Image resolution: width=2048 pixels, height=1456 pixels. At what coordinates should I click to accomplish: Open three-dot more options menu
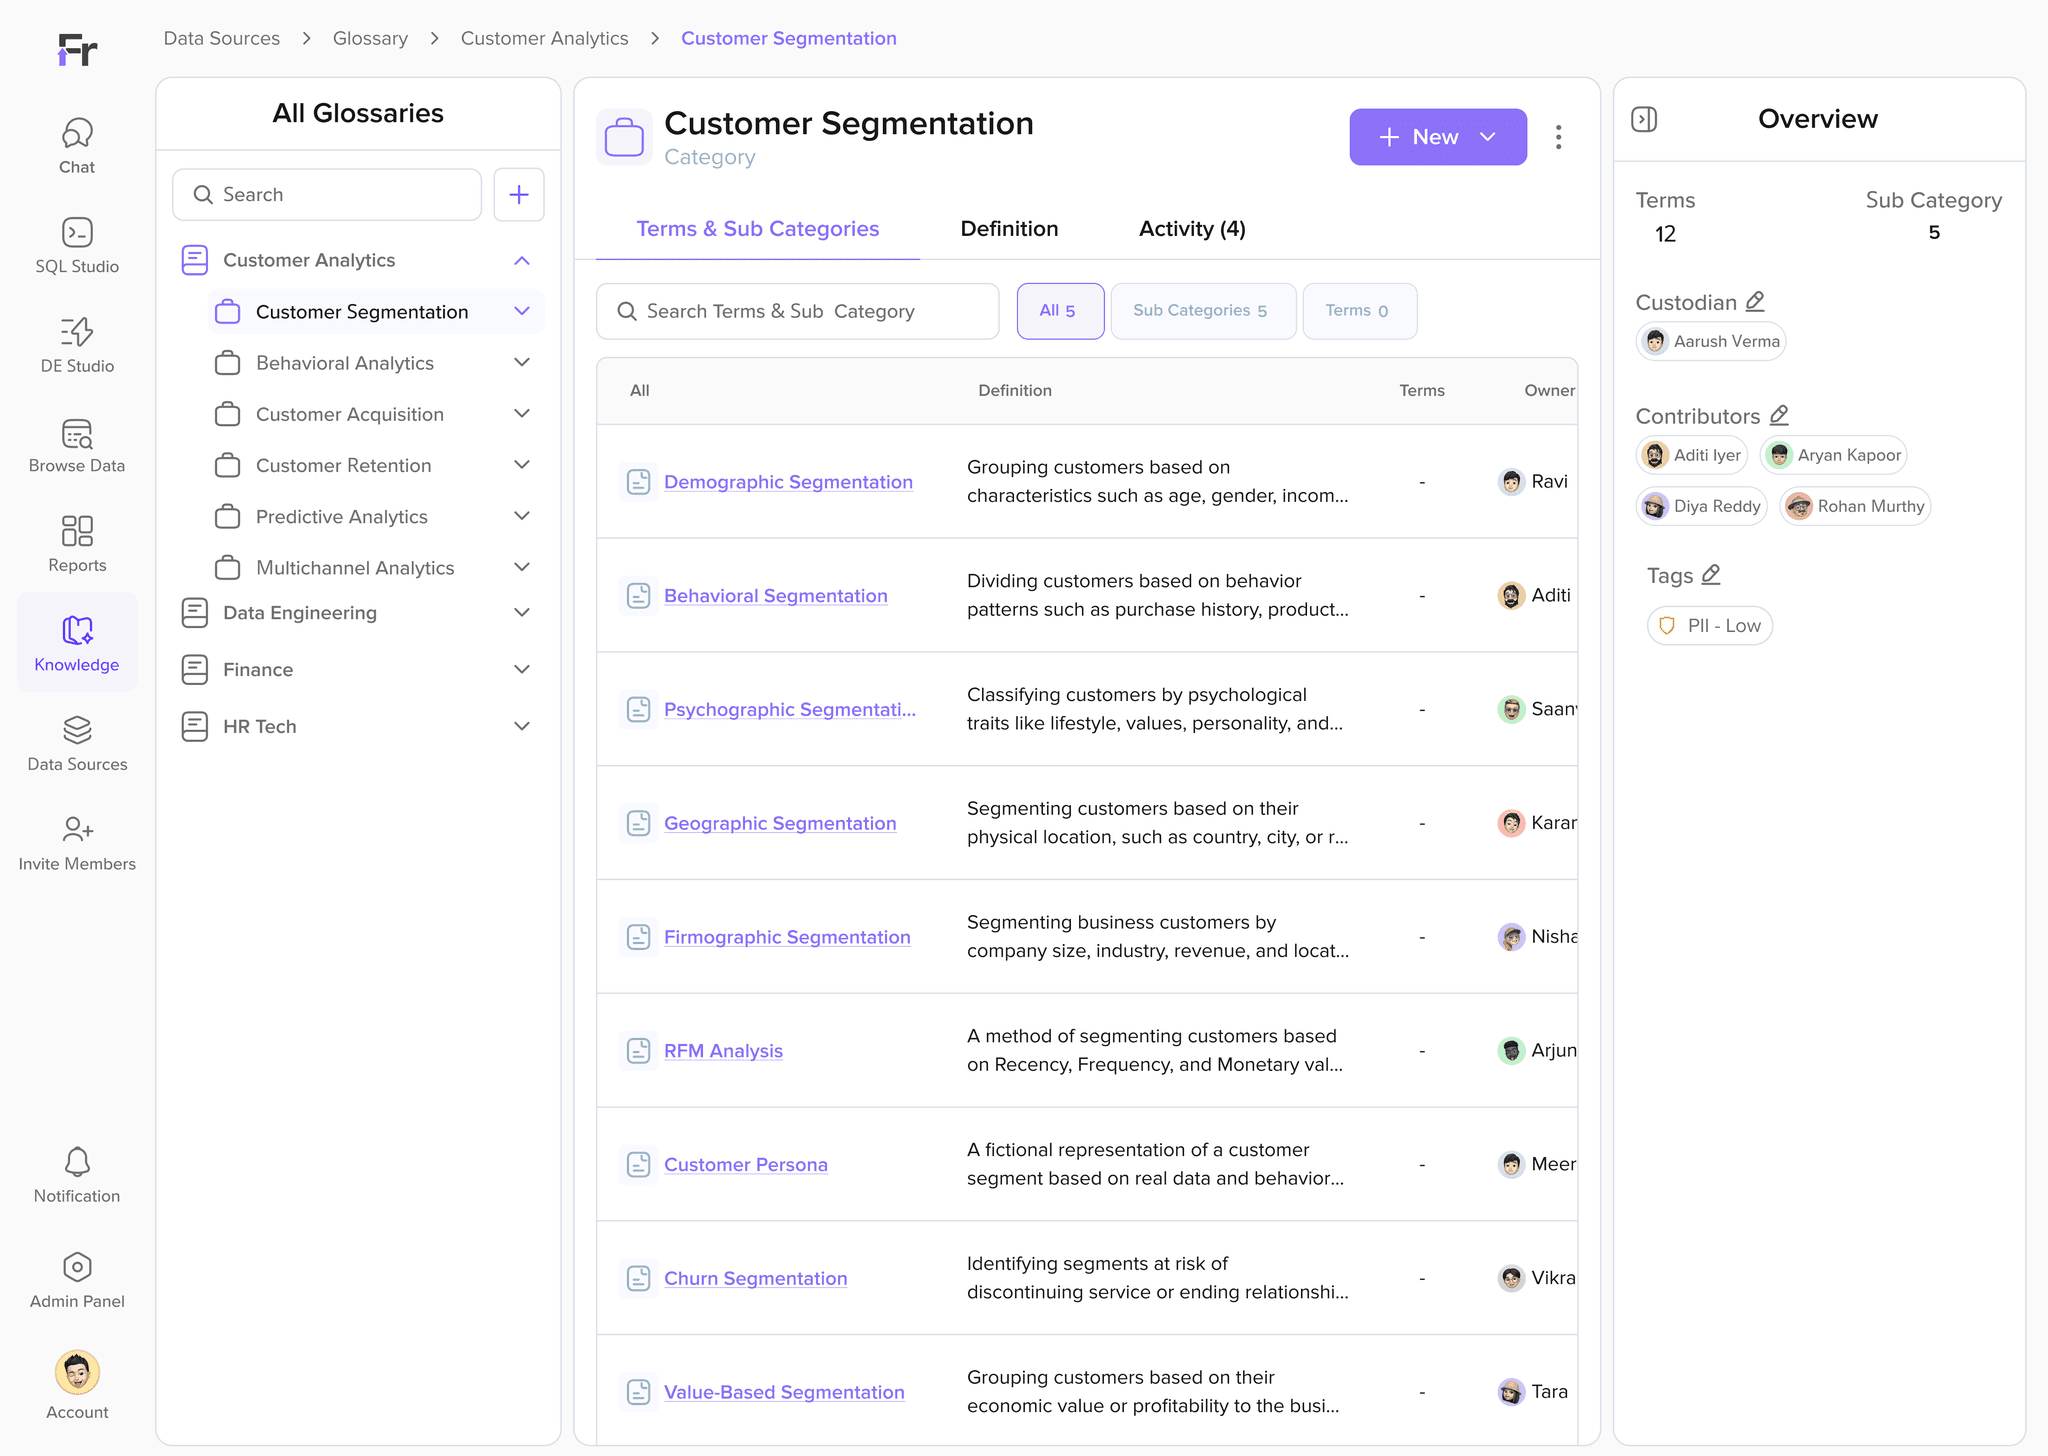point(1558,137)
